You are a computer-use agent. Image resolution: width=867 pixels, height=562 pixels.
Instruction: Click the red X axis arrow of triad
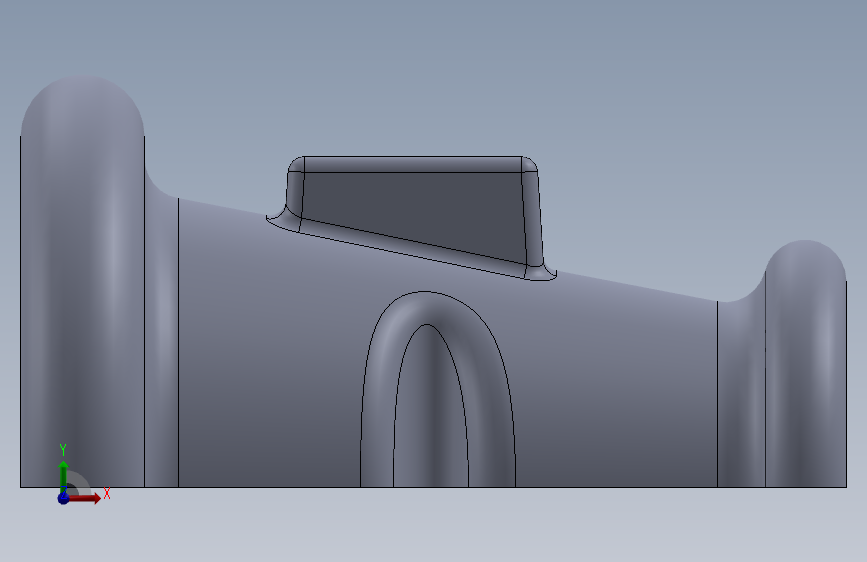point(85,498)
